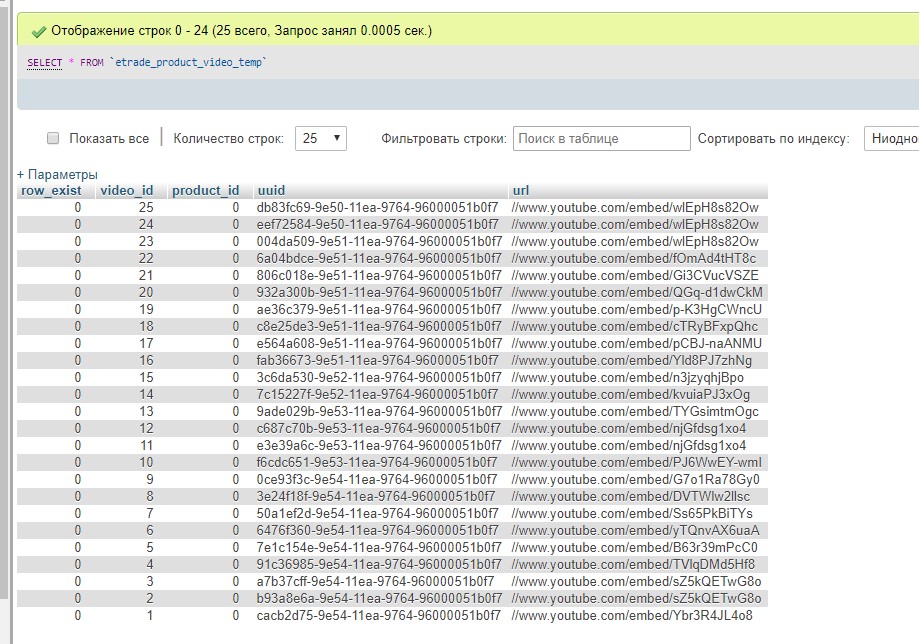
Task: Click the status text 'Отображение строк 0 - 24'
Action: (130, 30)
